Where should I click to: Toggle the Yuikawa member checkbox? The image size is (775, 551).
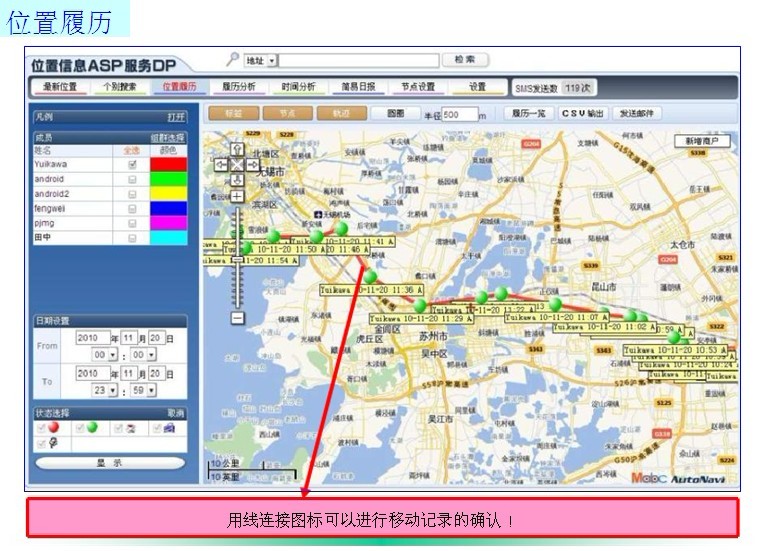pyautogui.click(x=132, y=164)
